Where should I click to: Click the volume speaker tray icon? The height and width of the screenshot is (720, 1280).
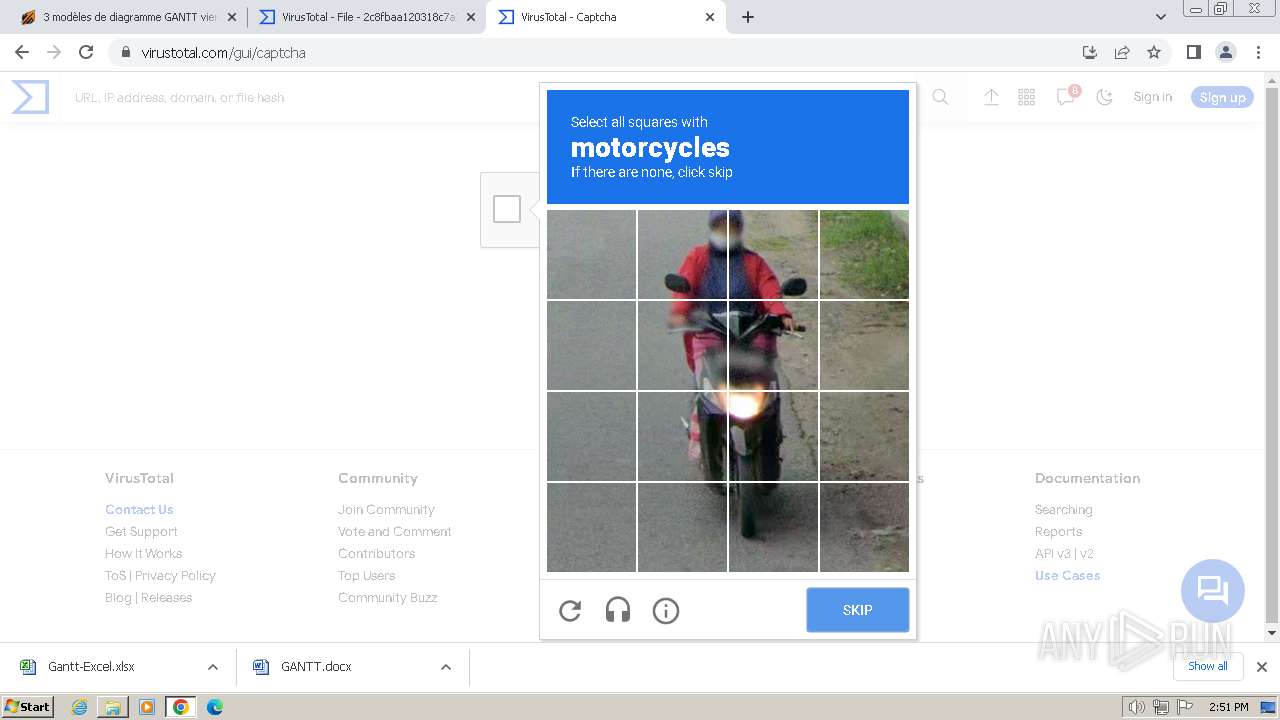pos(1137,707)
